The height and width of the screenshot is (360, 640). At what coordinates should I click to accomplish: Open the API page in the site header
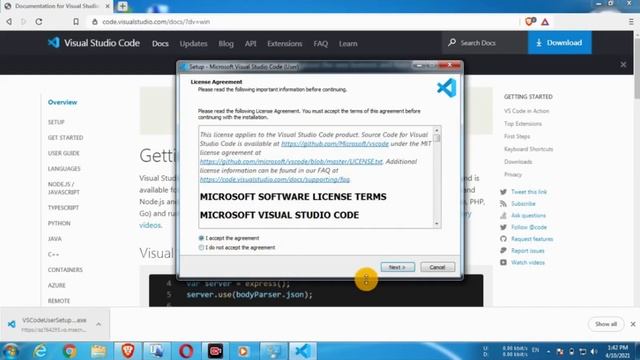pyautogui.click(x=250, y=43)
